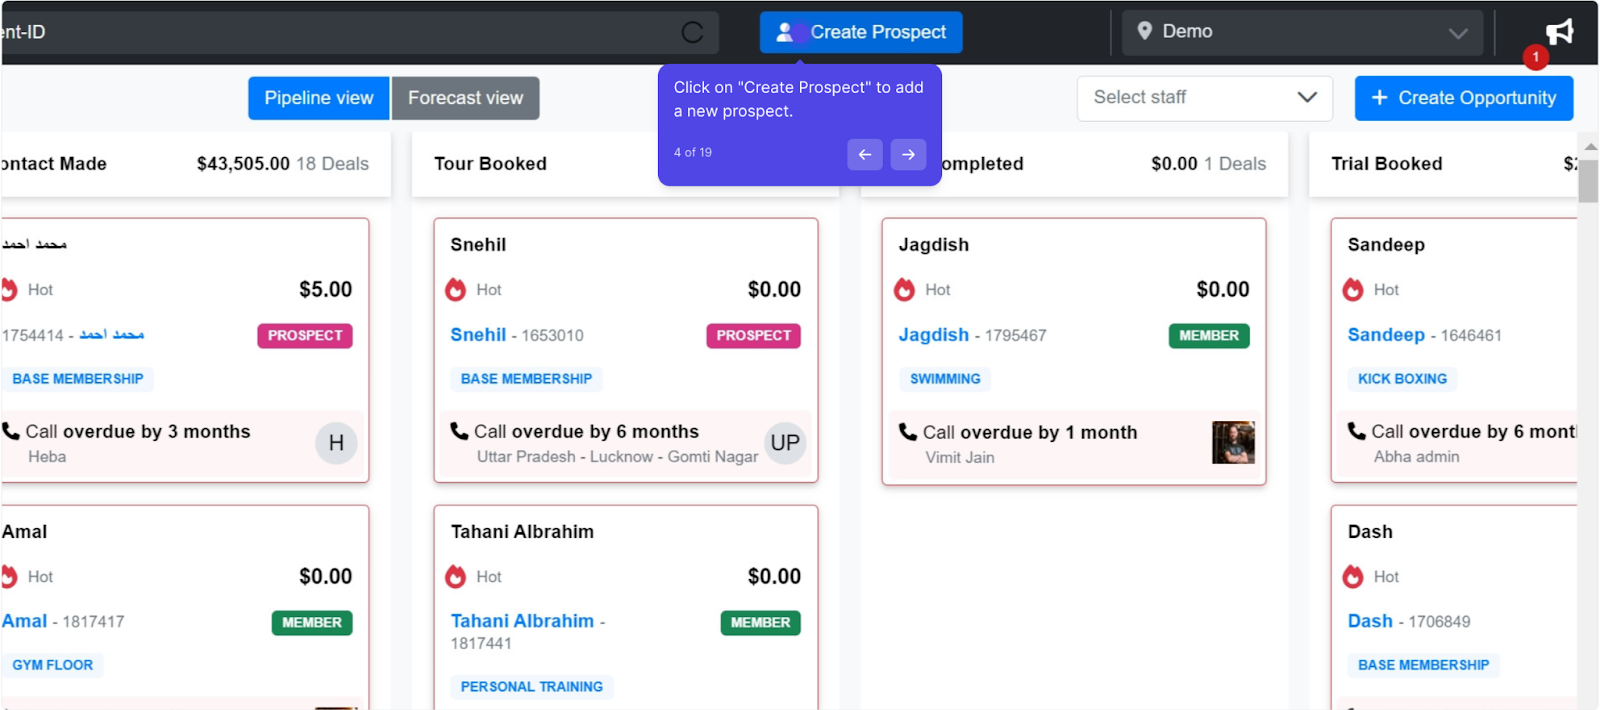Click the Create Prospect button
This screenshot has width=1600, height=710.
861,32
